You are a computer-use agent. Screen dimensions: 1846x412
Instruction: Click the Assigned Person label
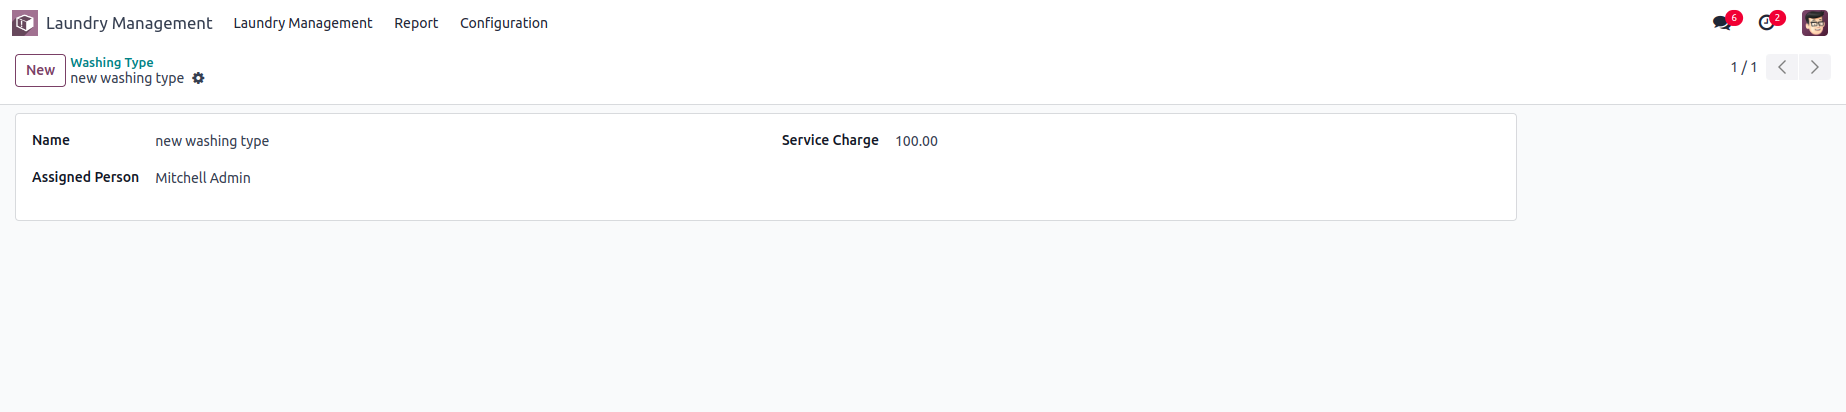pyautogui.click(x=85, y=177)
